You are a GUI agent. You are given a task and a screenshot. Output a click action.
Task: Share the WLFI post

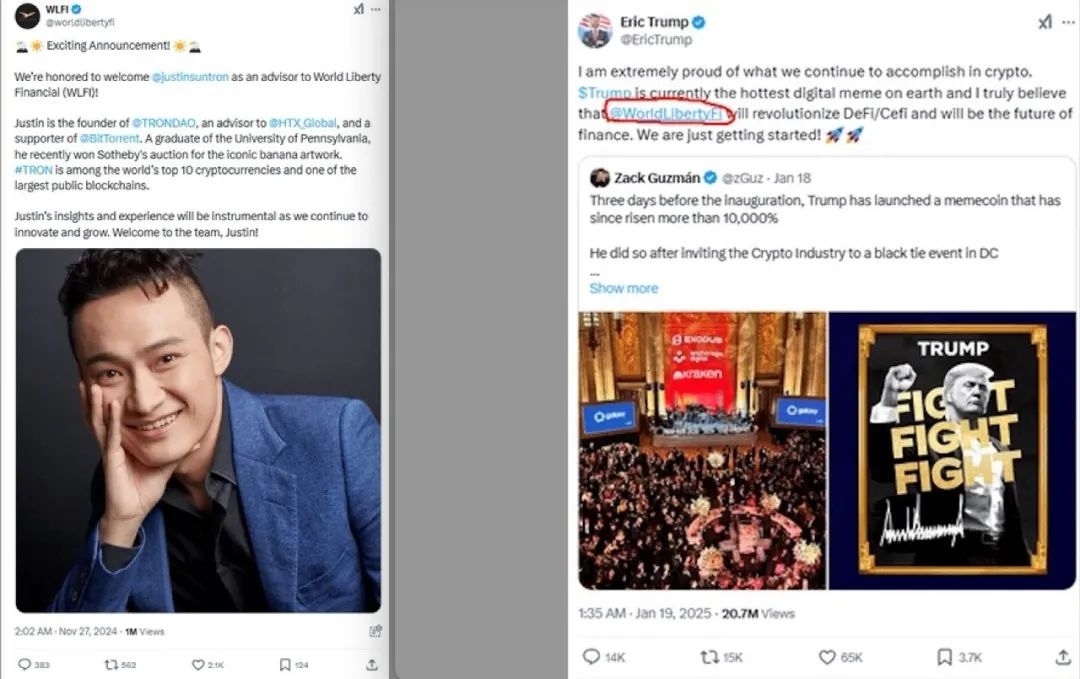(x=372, y=664)
